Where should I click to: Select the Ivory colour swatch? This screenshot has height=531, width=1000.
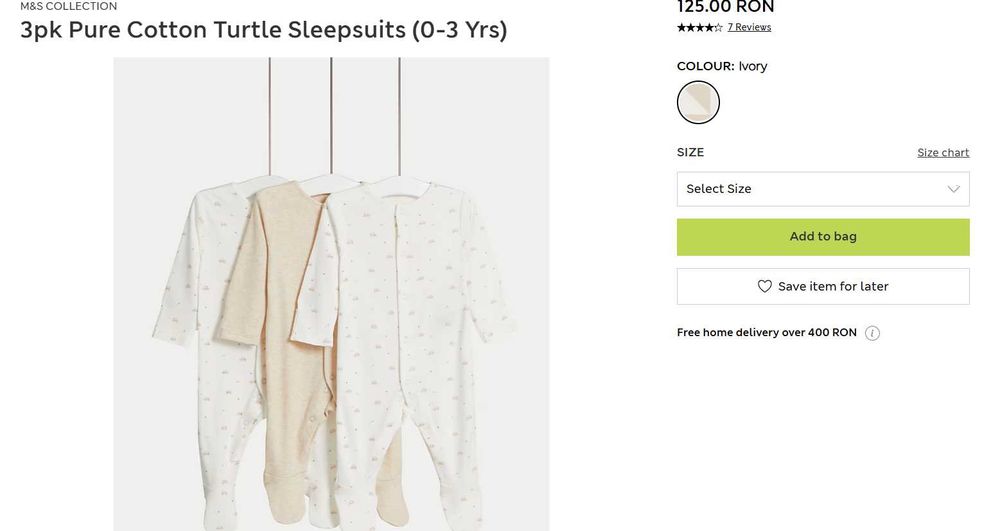click(x=698, y=102)
